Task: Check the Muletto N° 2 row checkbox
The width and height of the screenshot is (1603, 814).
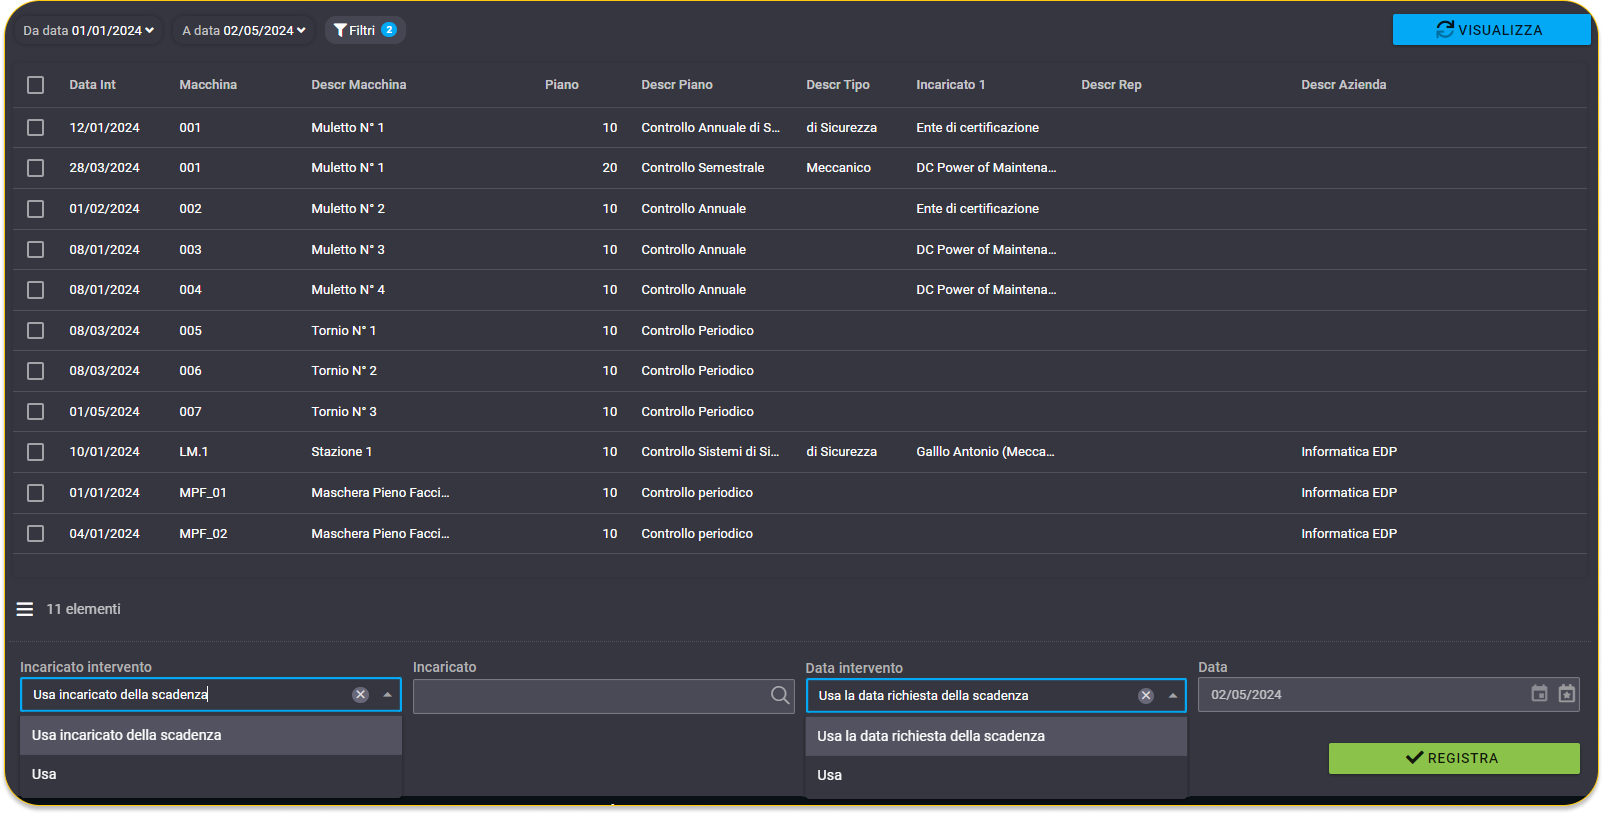Action: [x=36, y=209]
